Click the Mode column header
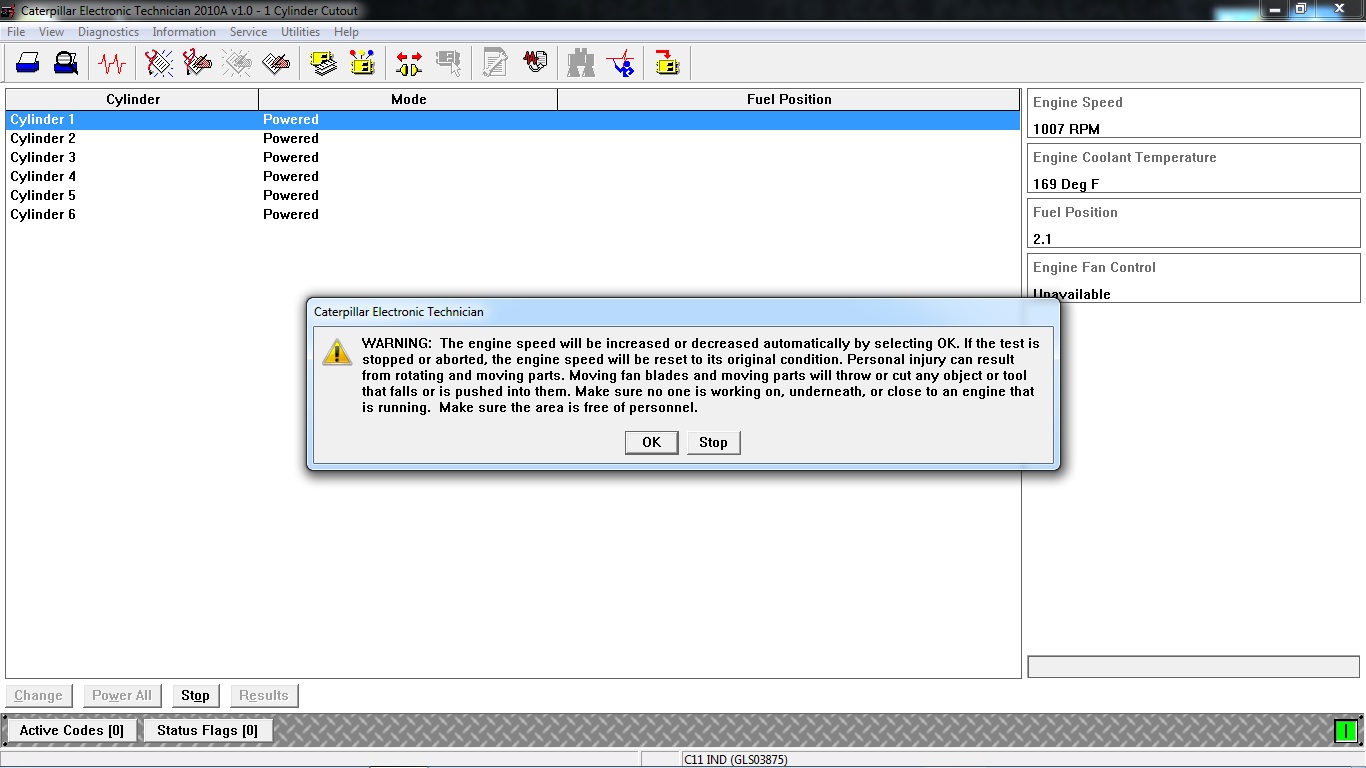1366x768 pixels. pyautogui.click(x=408, y=99)
